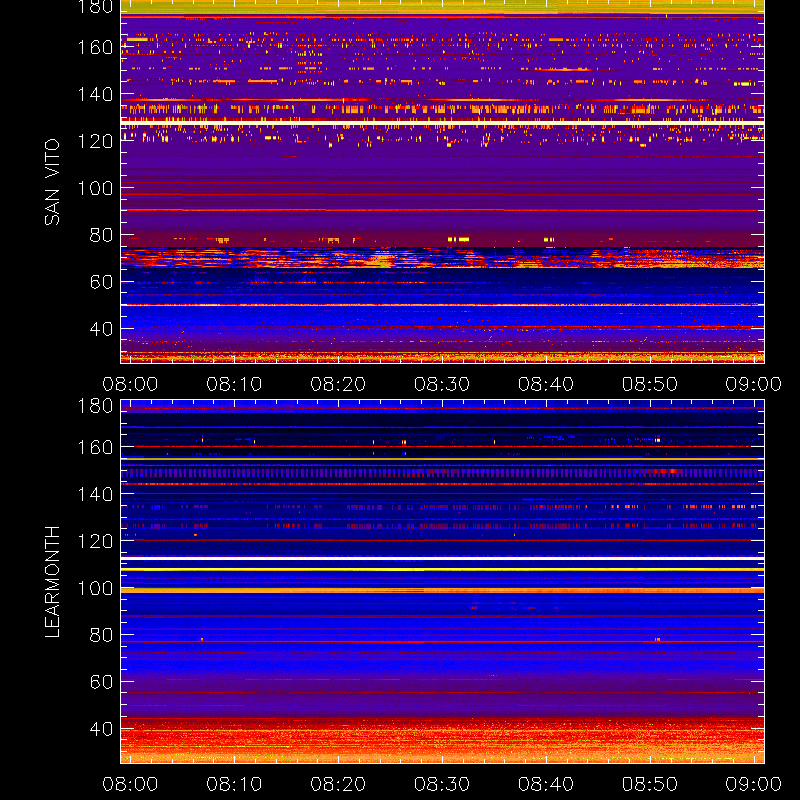Click 08:40 time label under LEARMONTH plot
The height and width of the screenshot is (800, 800).
(x=546, y=784)
